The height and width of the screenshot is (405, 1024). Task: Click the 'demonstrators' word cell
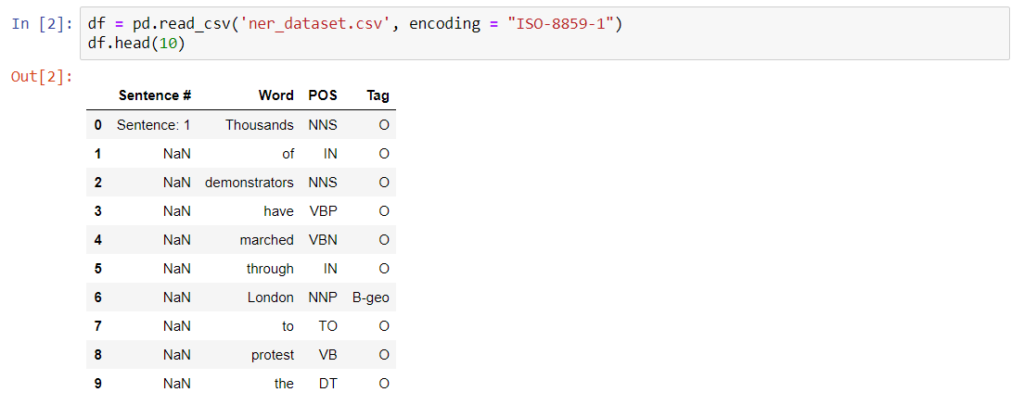click(x=249, y=182)
